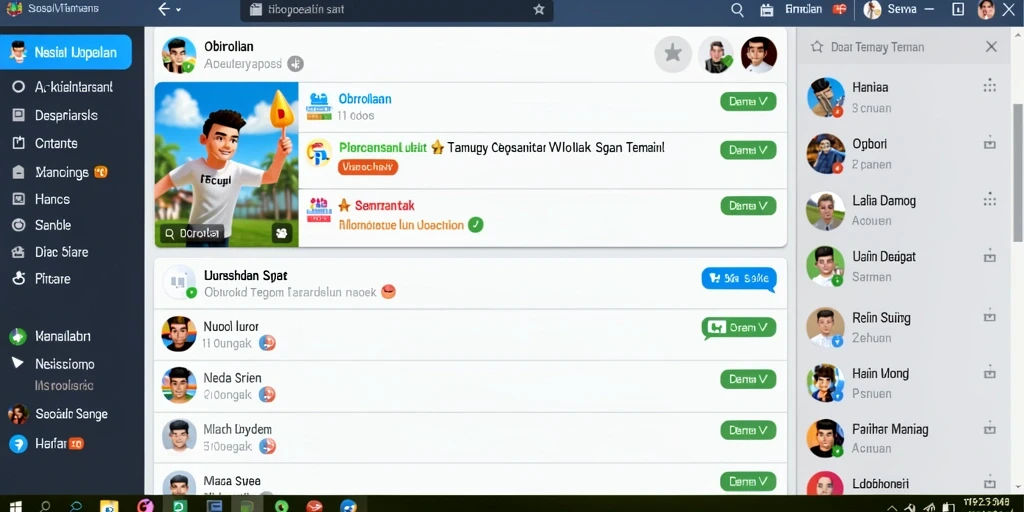Viewport: 1024px width, 512px height.
Task: Click the right panel vertical scrollbar
Action: [x=1017, y=172]
